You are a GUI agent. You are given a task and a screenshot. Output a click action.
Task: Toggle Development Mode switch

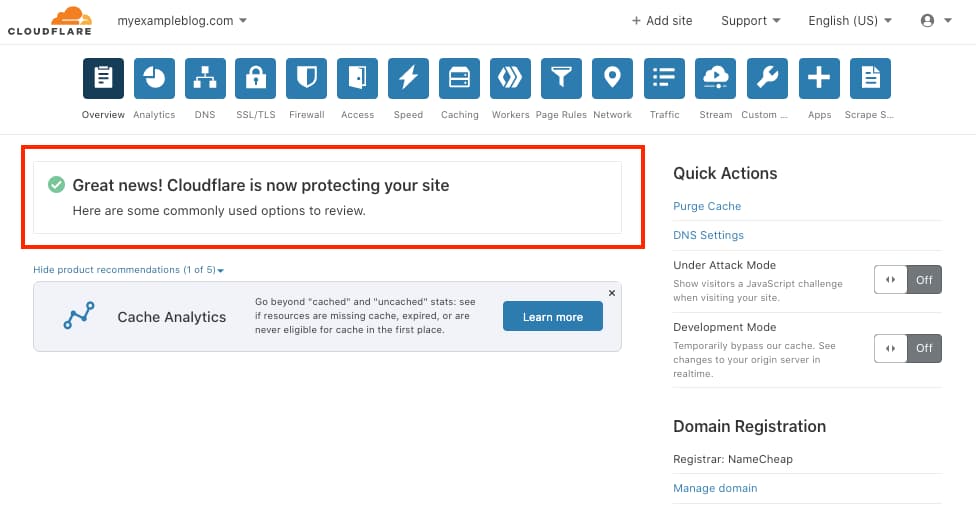[x=908, y=348]
